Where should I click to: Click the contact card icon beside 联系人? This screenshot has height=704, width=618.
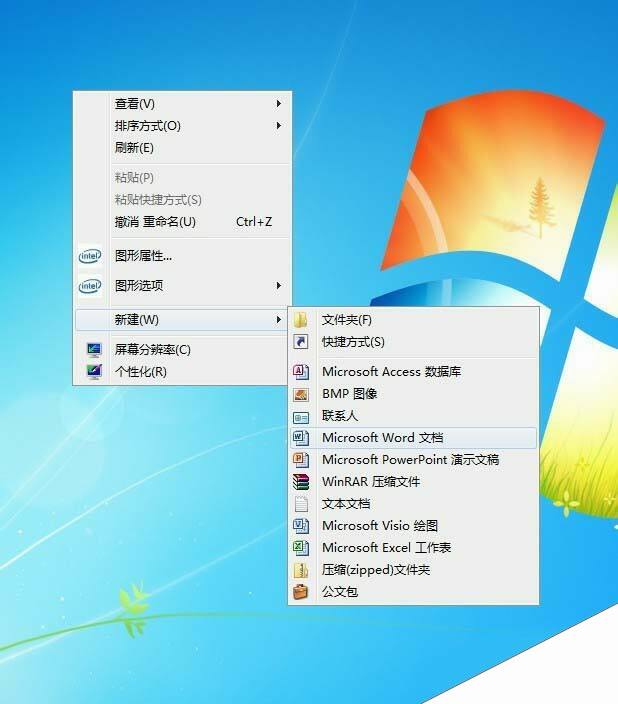(x=300, y=418)
